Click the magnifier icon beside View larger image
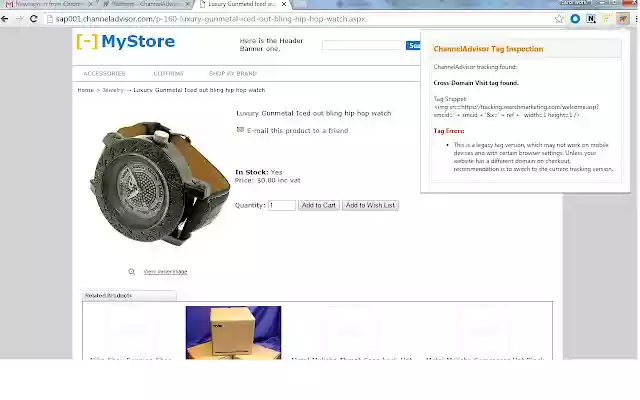640x400 pixels. click(x=131, y=272)
